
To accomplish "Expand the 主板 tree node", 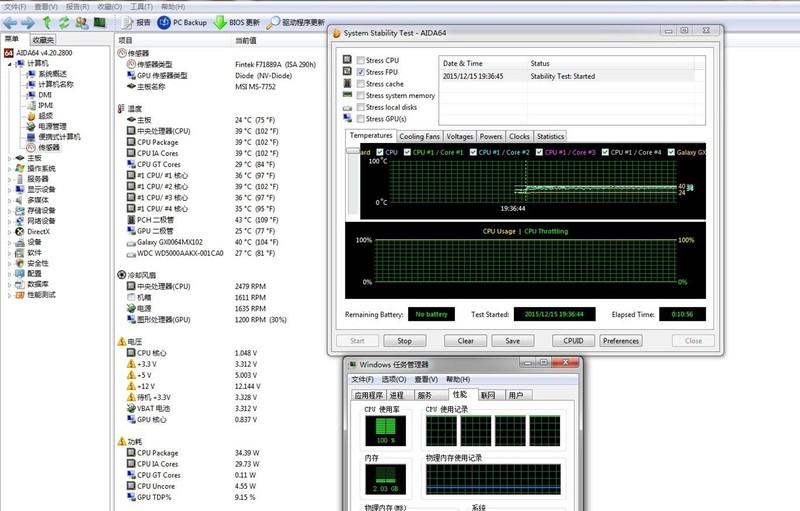I will tap(10, 158).
